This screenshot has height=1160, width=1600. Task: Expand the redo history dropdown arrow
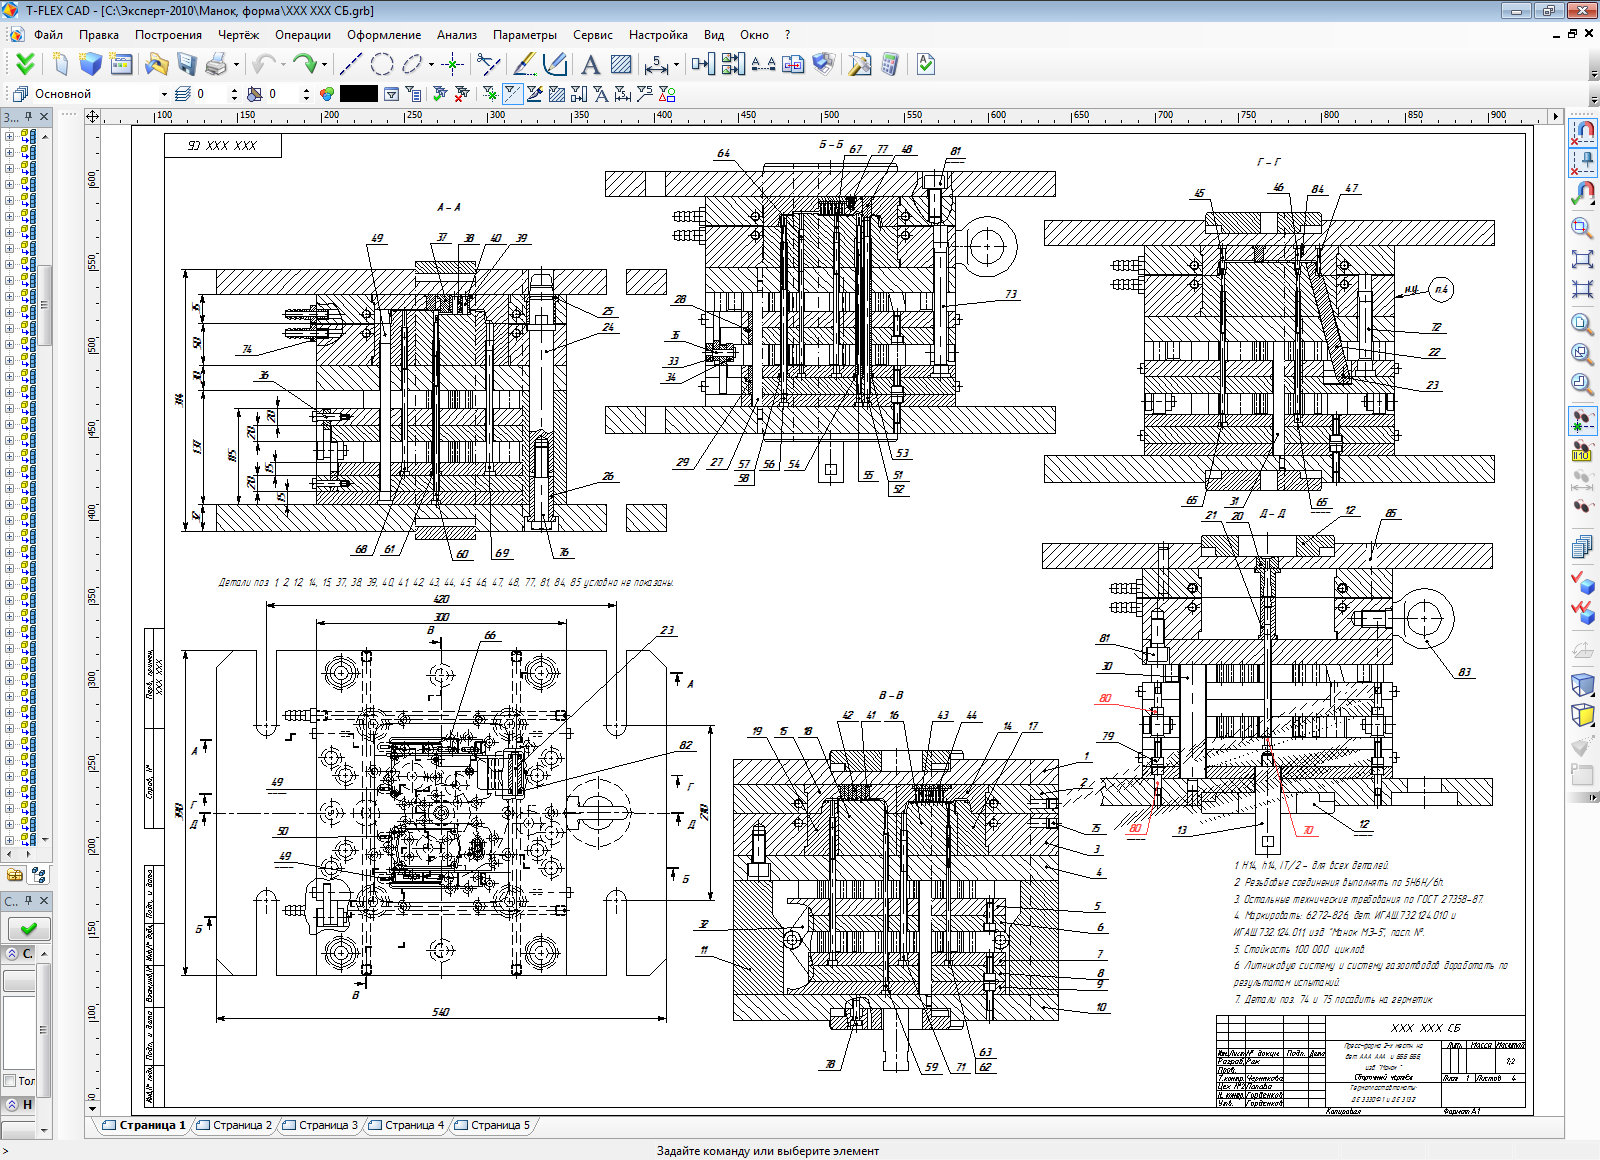coord(324,65)
